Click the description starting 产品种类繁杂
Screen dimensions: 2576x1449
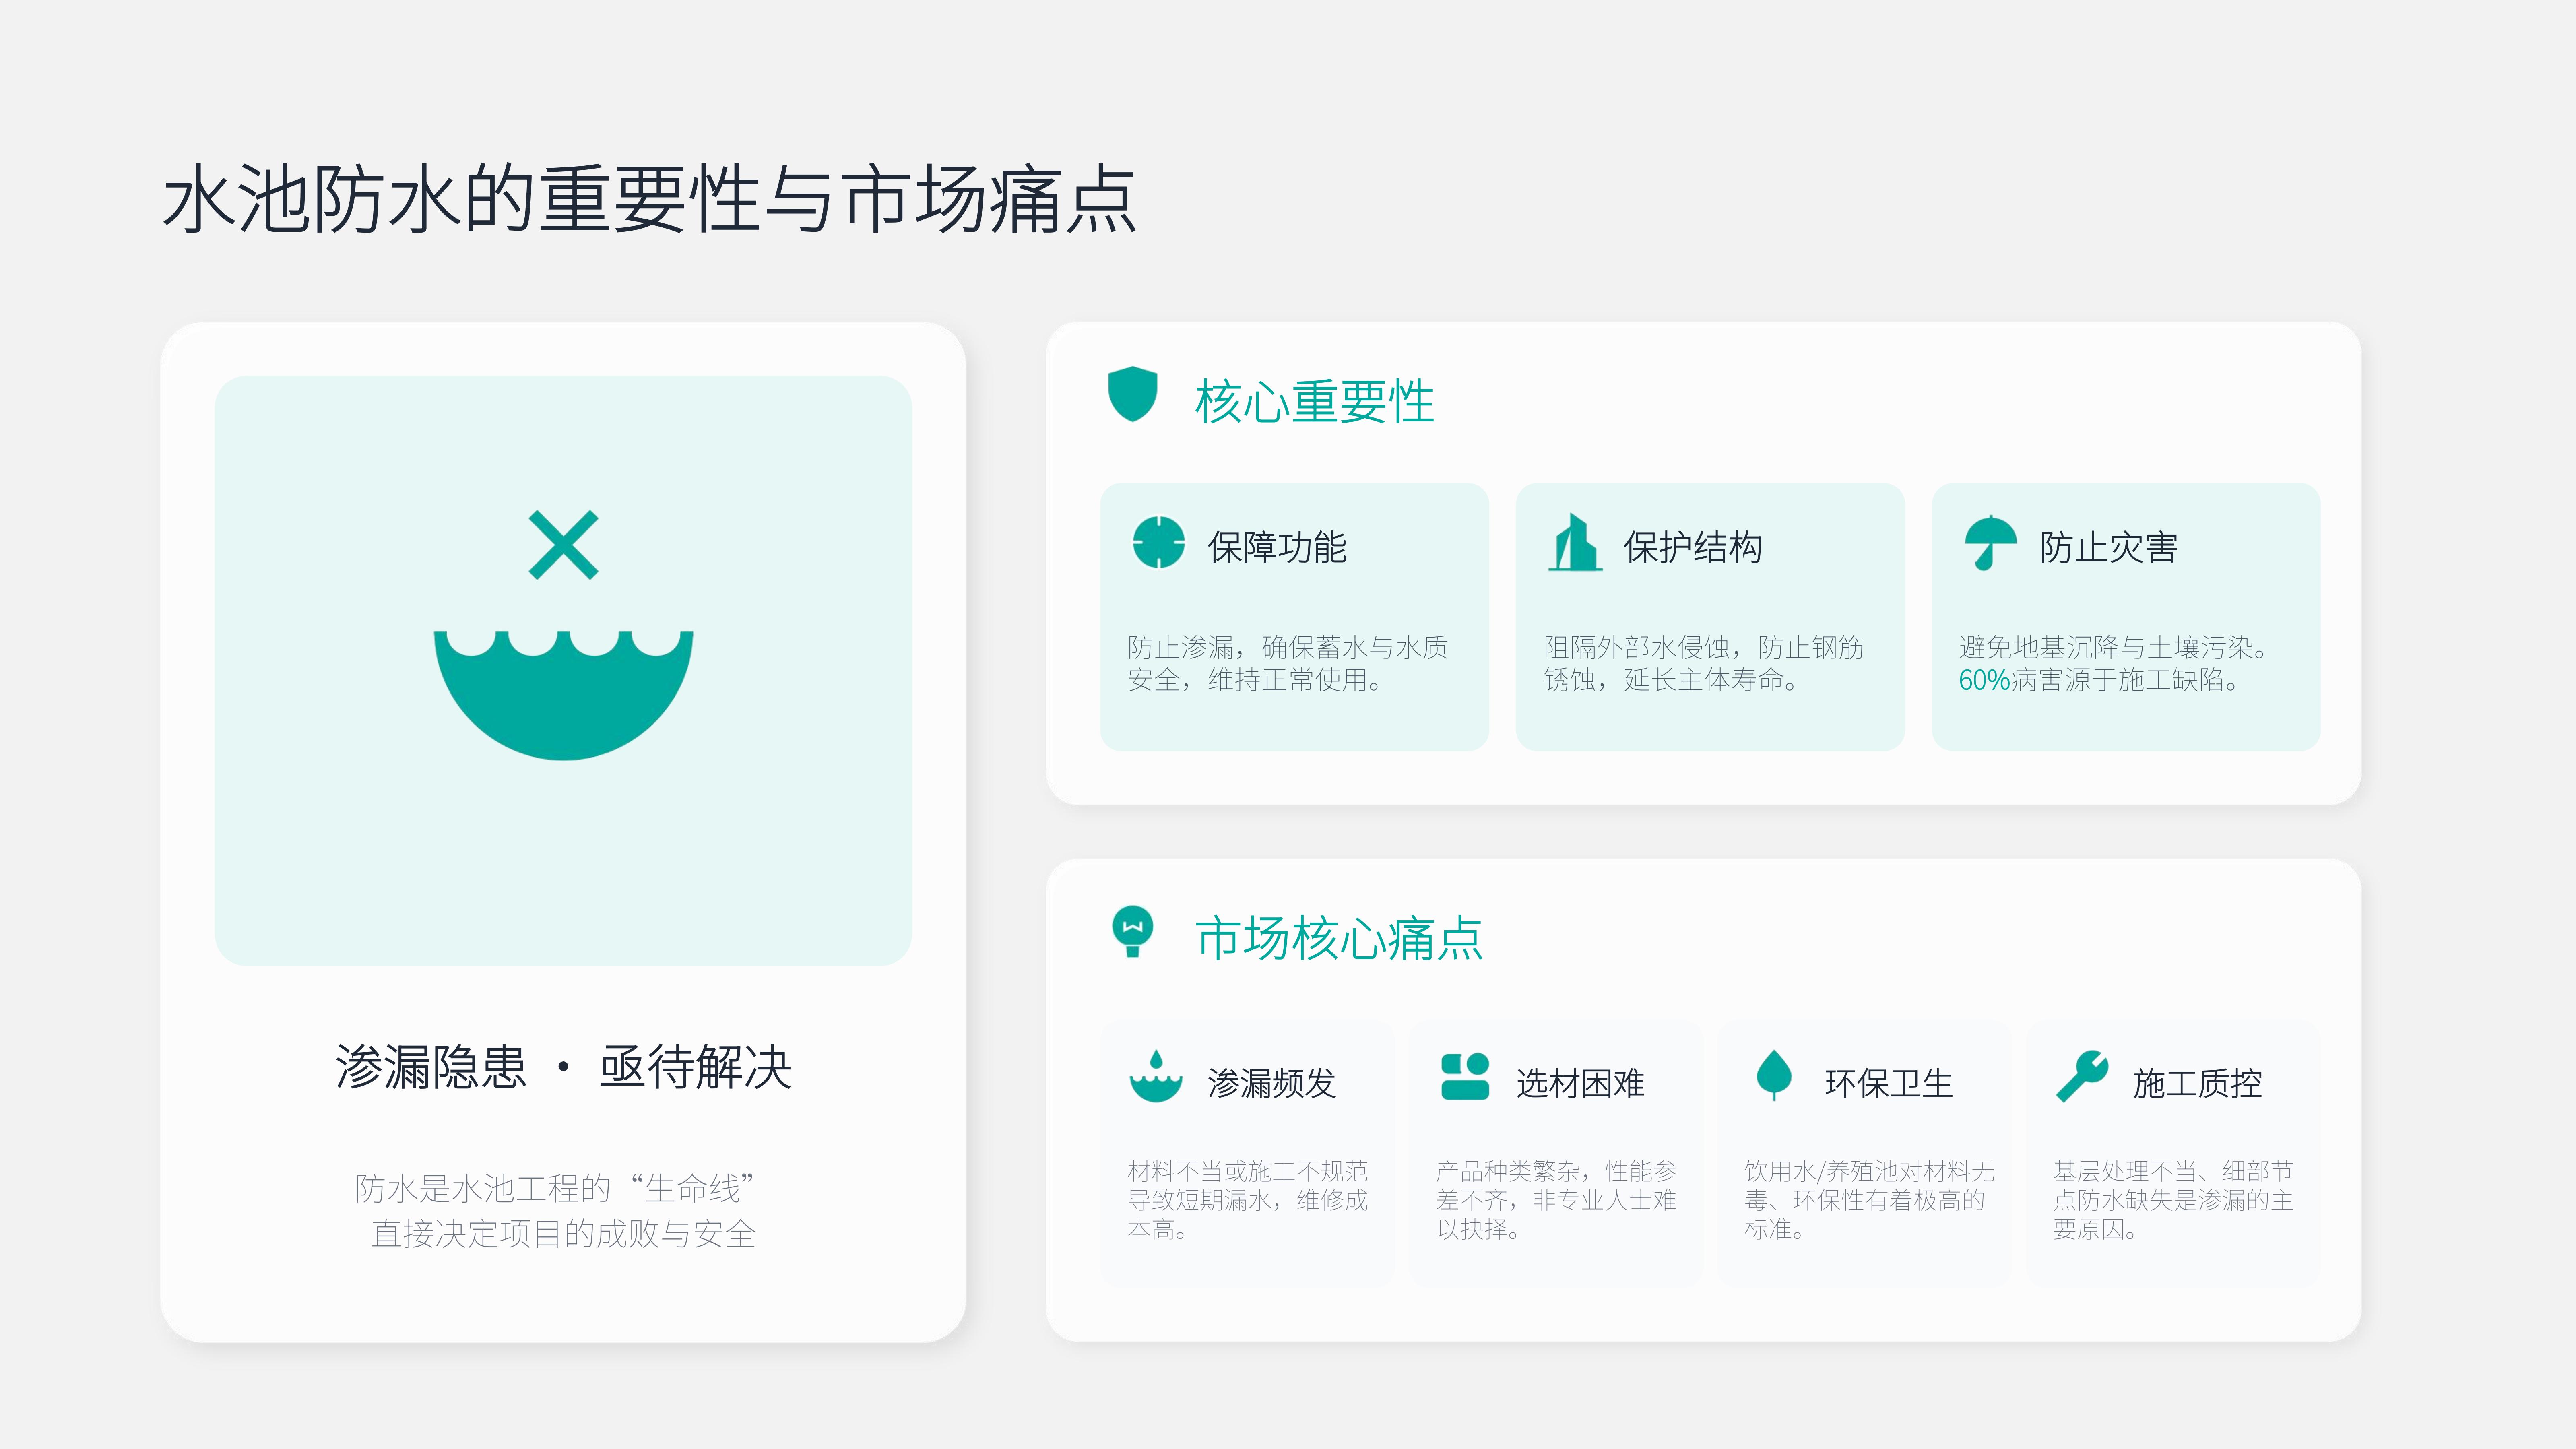click(1556, 1200)
